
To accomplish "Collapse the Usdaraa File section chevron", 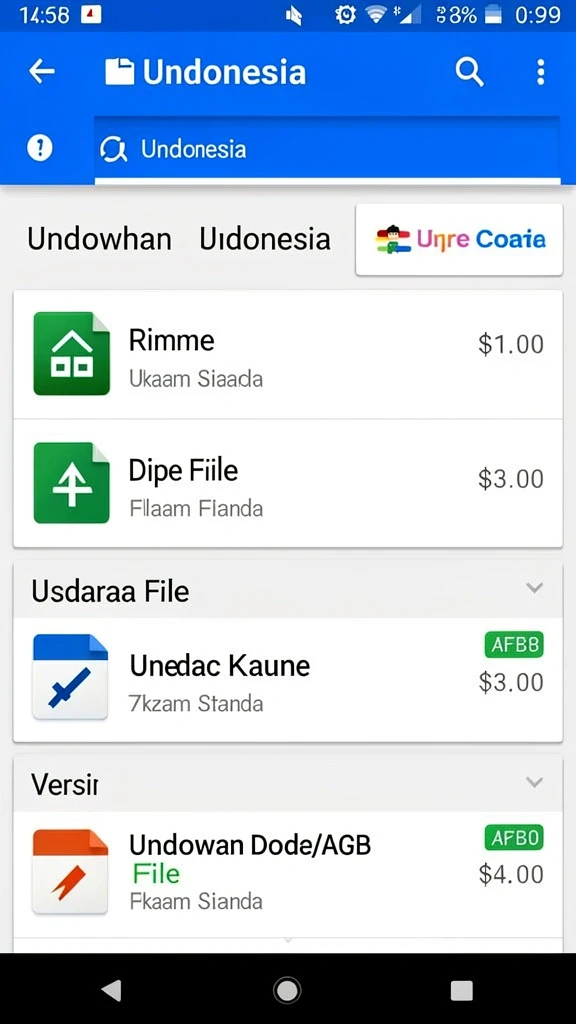I will 534,588.
